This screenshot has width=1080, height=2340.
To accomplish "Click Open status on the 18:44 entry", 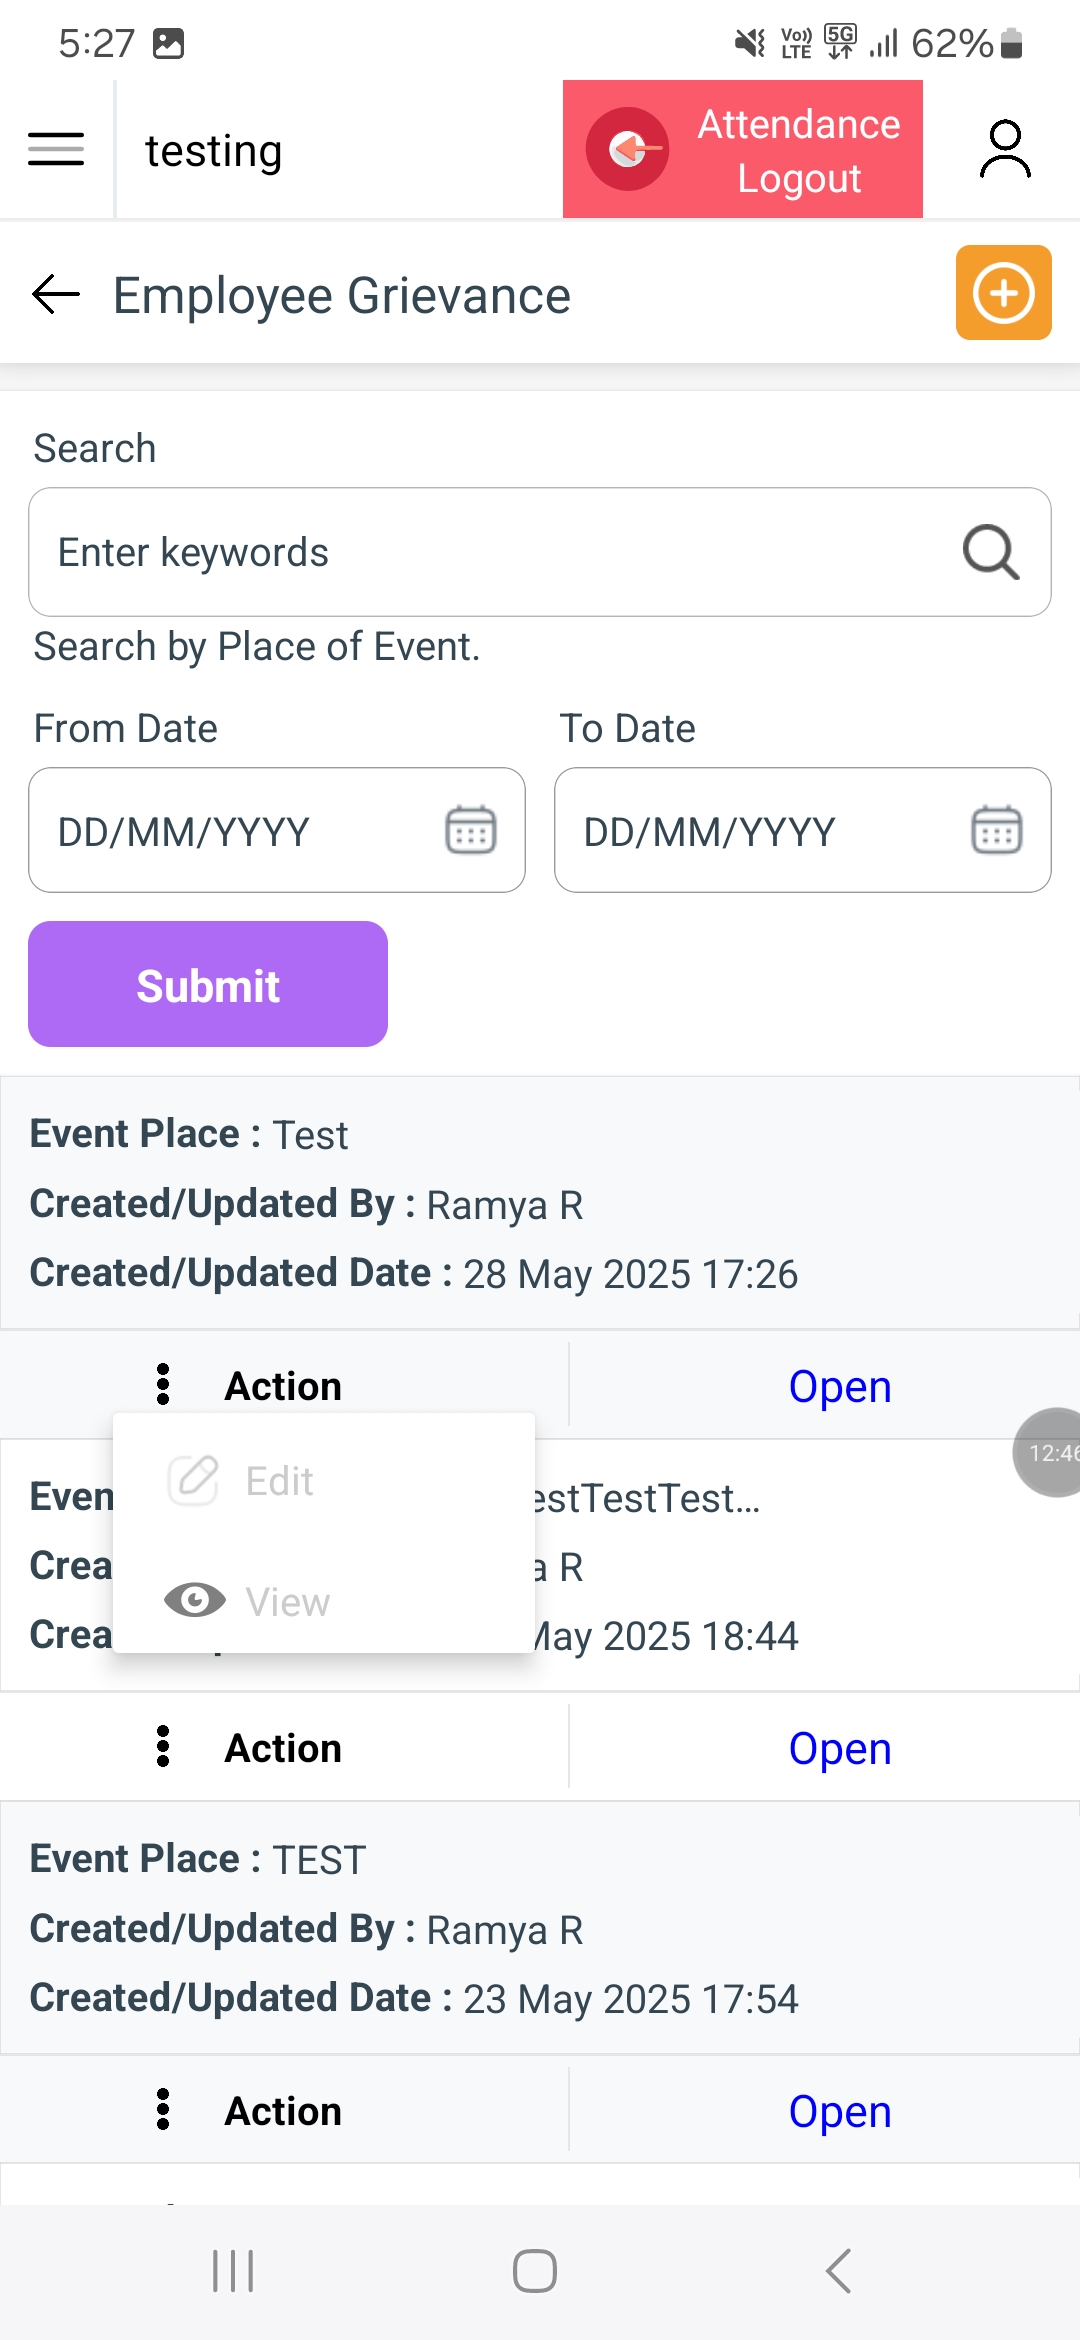I will coord(840,1748).
